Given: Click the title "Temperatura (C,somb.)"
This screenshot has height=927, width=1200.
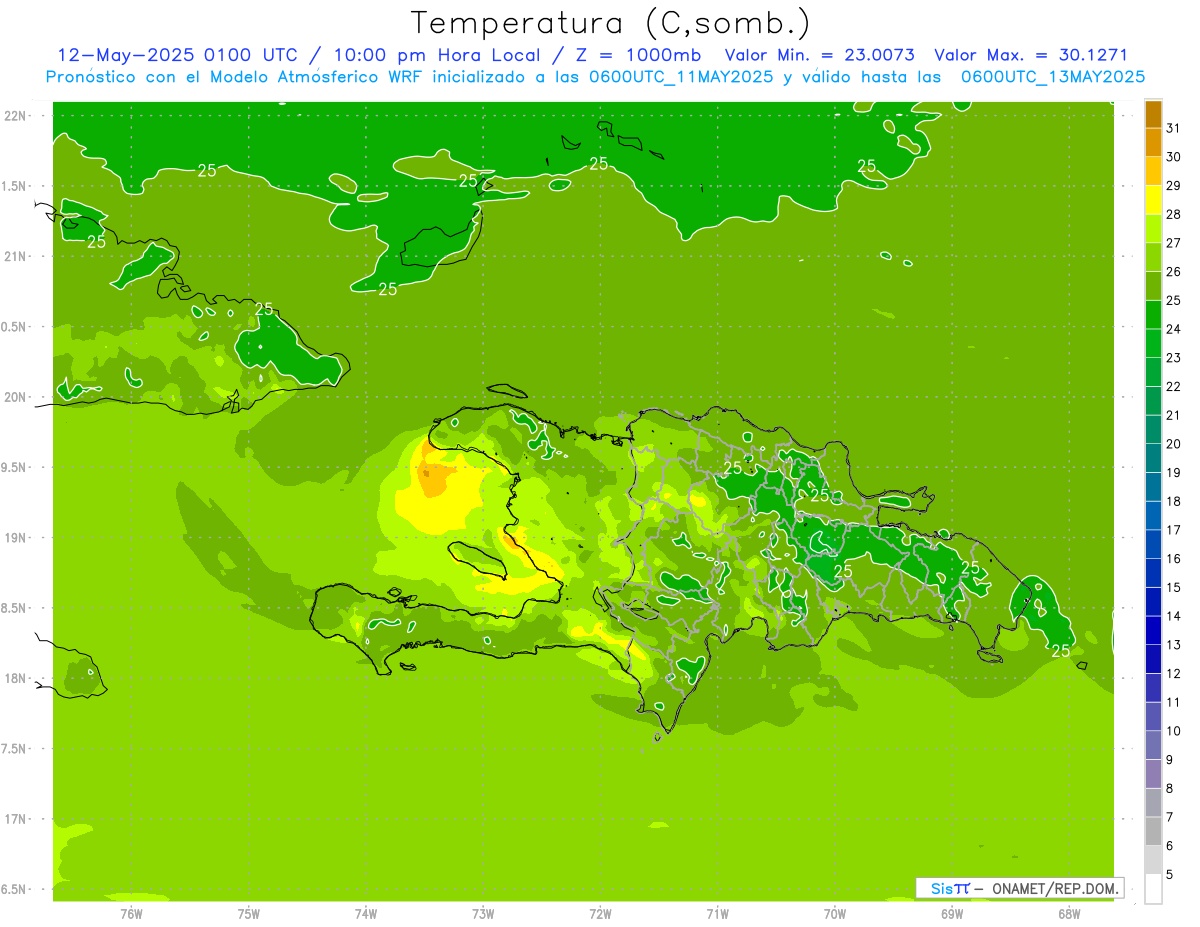Looking at the screenshot, I should (x=610, y=23).
